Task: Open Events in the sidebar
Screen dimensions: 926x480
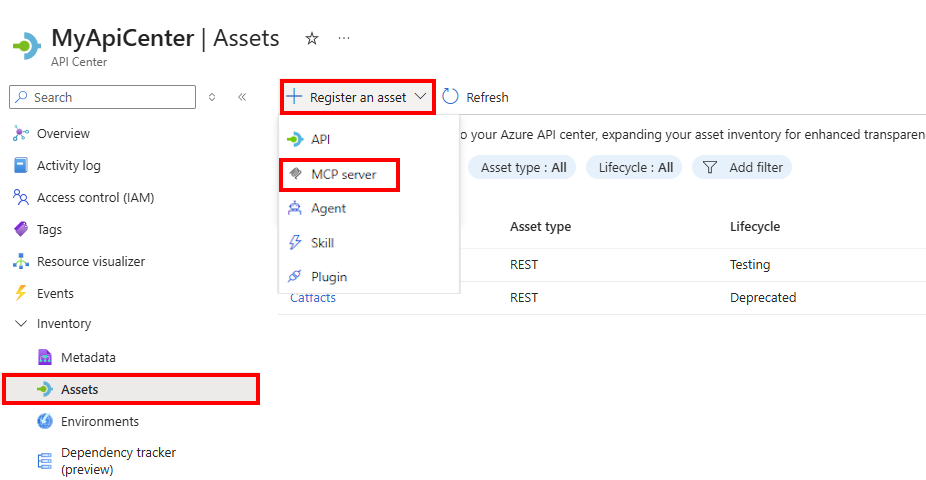Action: (55, 293)
